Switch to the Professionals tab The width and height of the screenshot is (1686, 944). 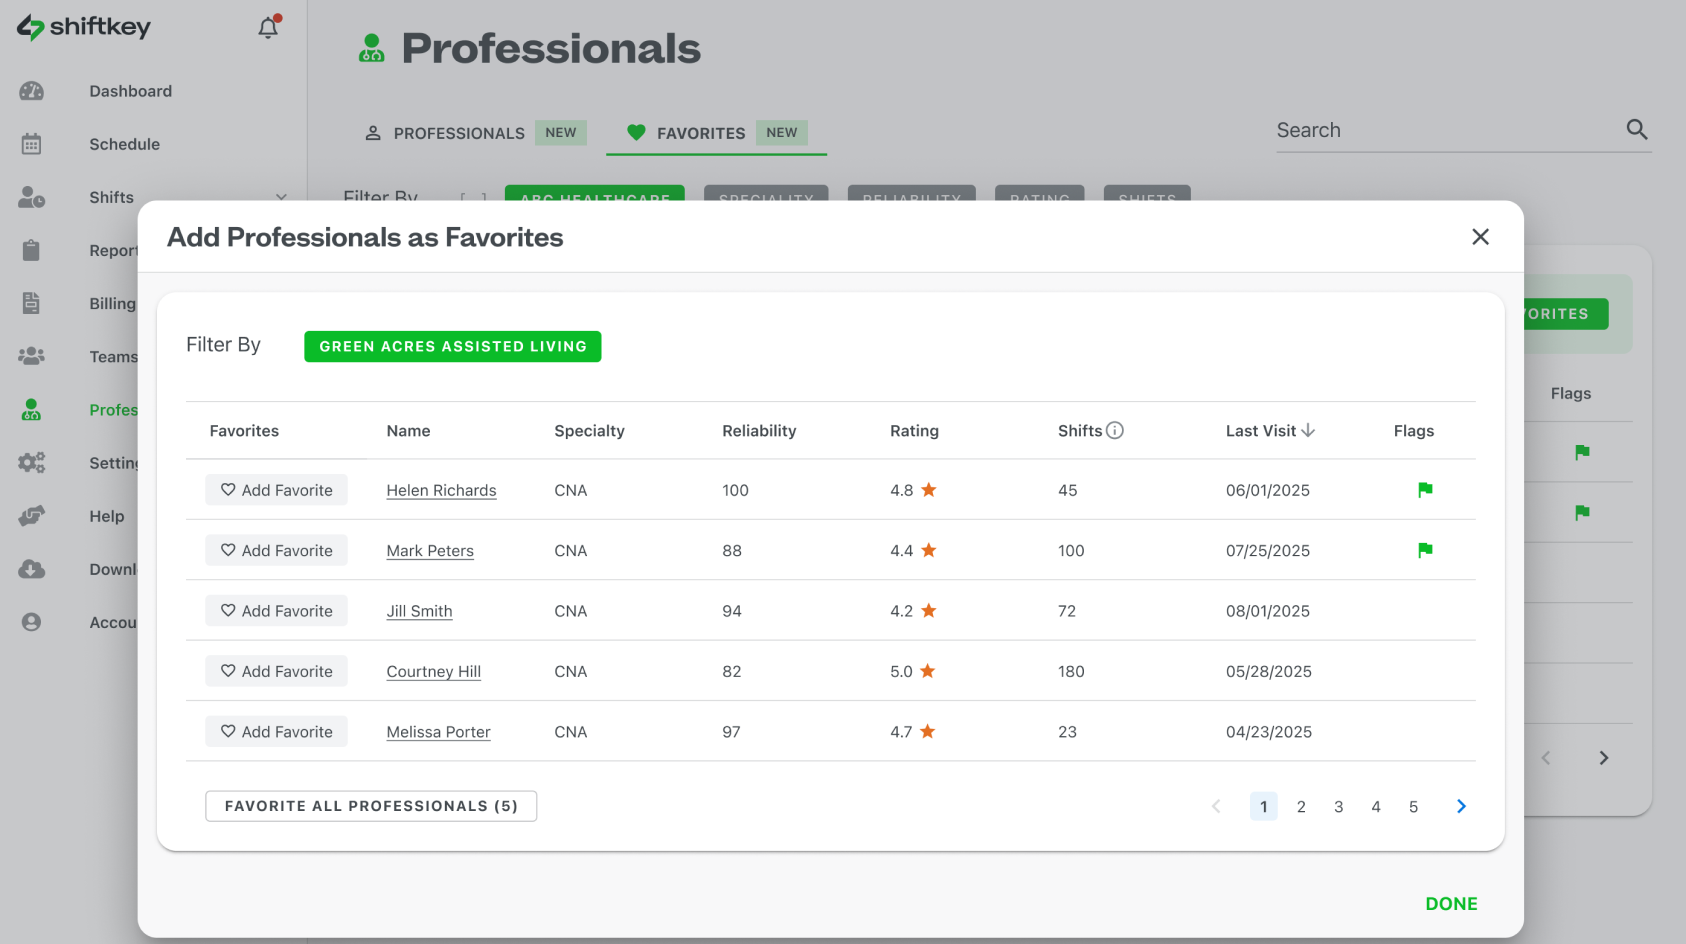[x=459, y=132]
